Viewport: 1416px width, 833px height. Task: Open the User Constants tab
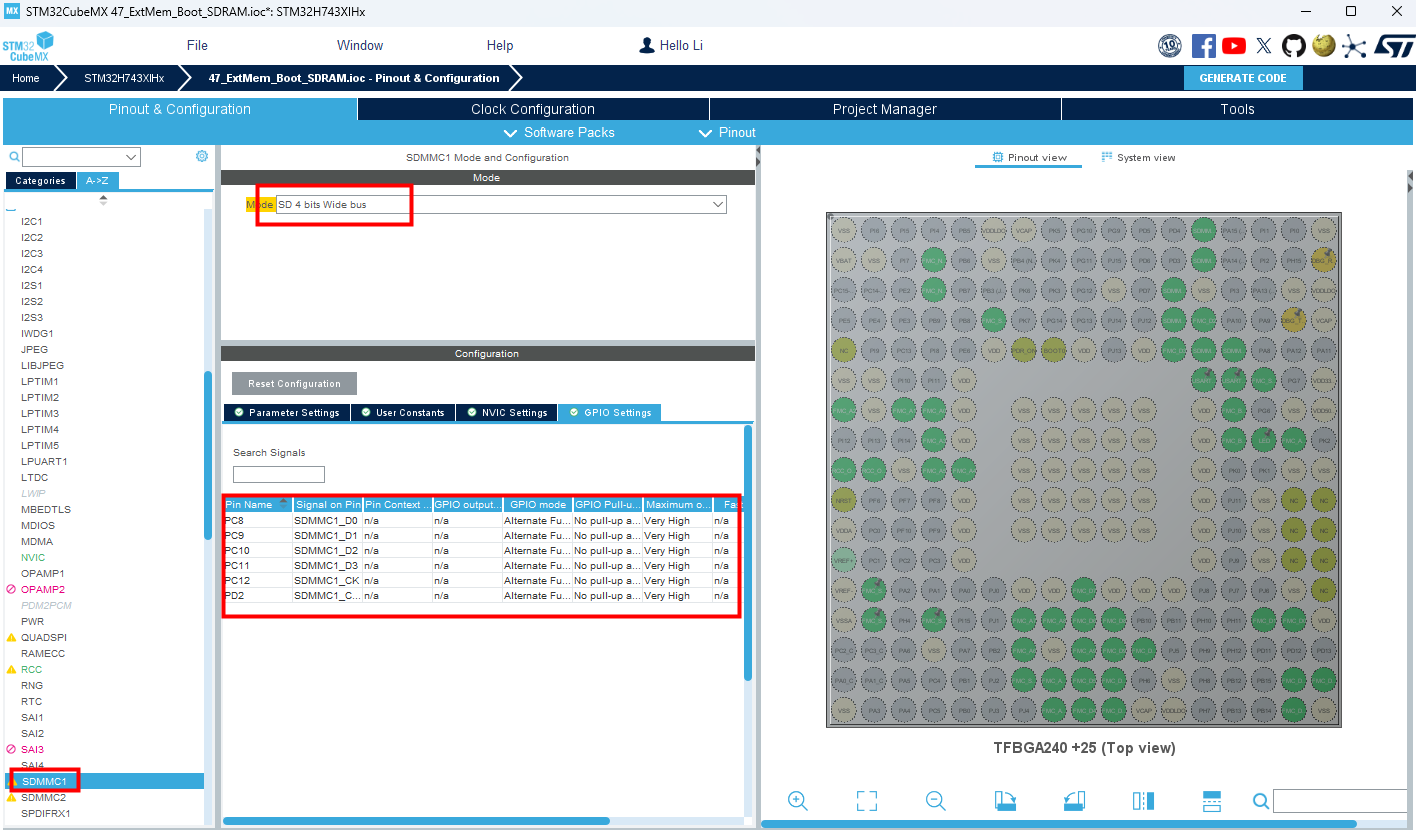pyautogui.click(x=403, y=412)
